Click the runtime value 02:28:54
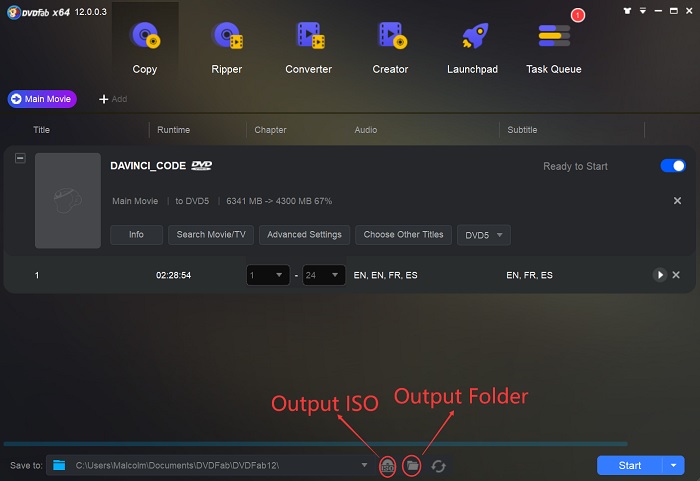This screenshot has width=700, height=481. (174, 275)
